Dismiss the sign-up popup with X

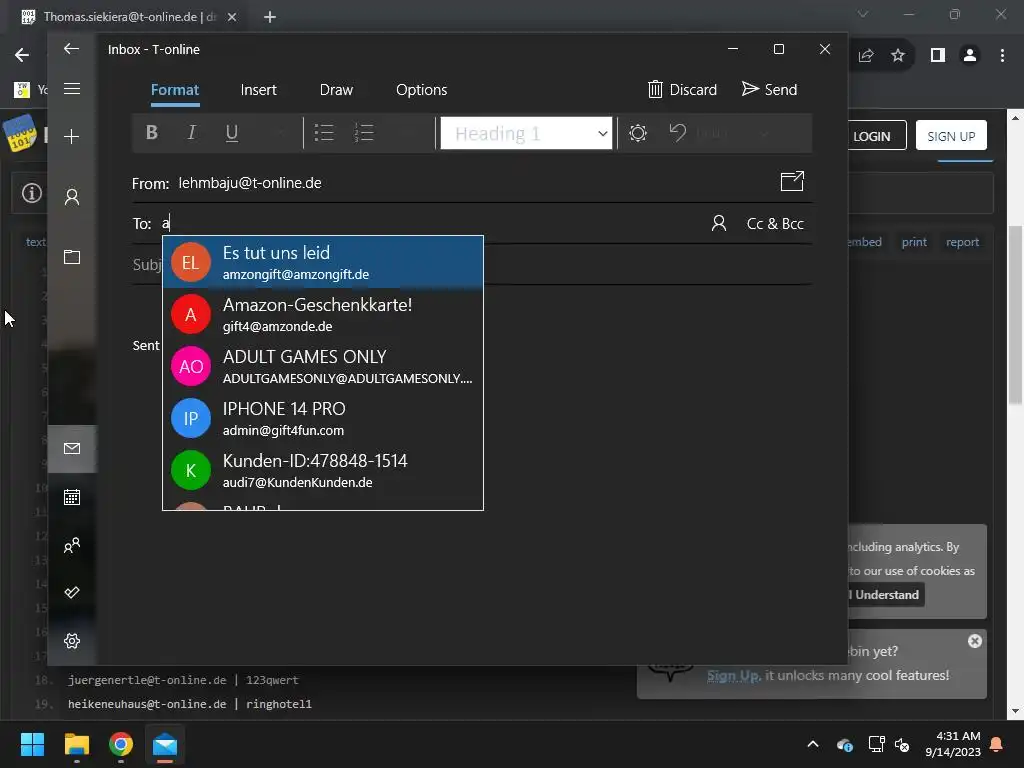point(975,641)
